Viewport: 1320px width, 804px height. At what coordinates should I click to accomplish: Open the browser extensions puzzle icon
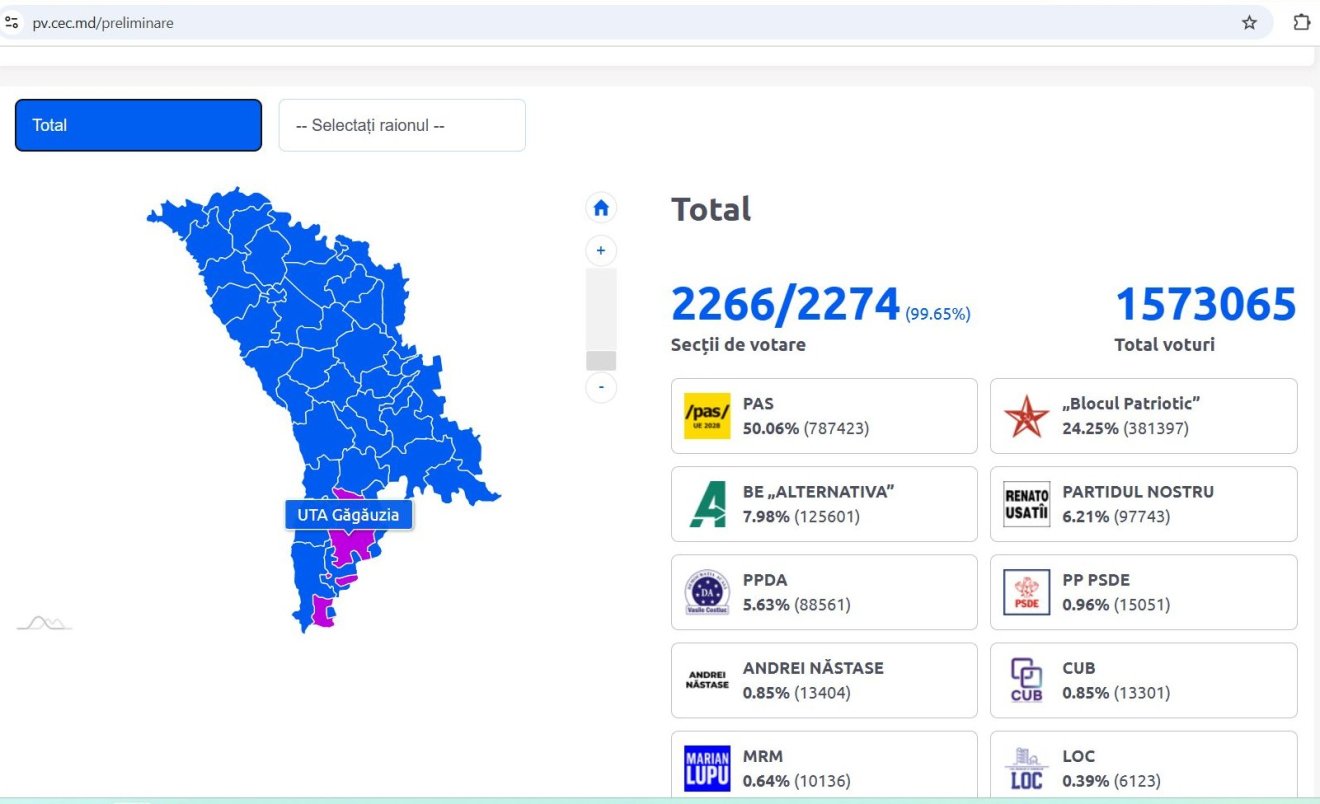[1301, 23]
